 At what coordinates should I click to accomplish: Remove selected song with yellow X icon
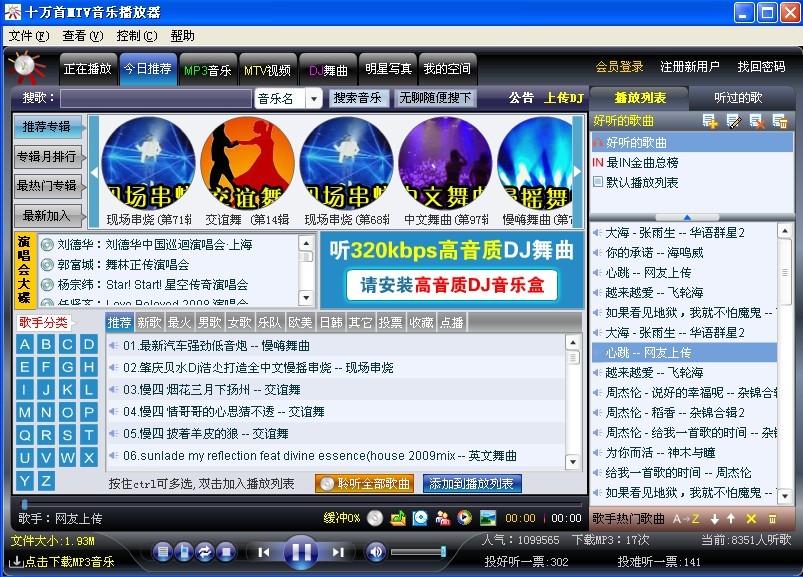[751, 518]
